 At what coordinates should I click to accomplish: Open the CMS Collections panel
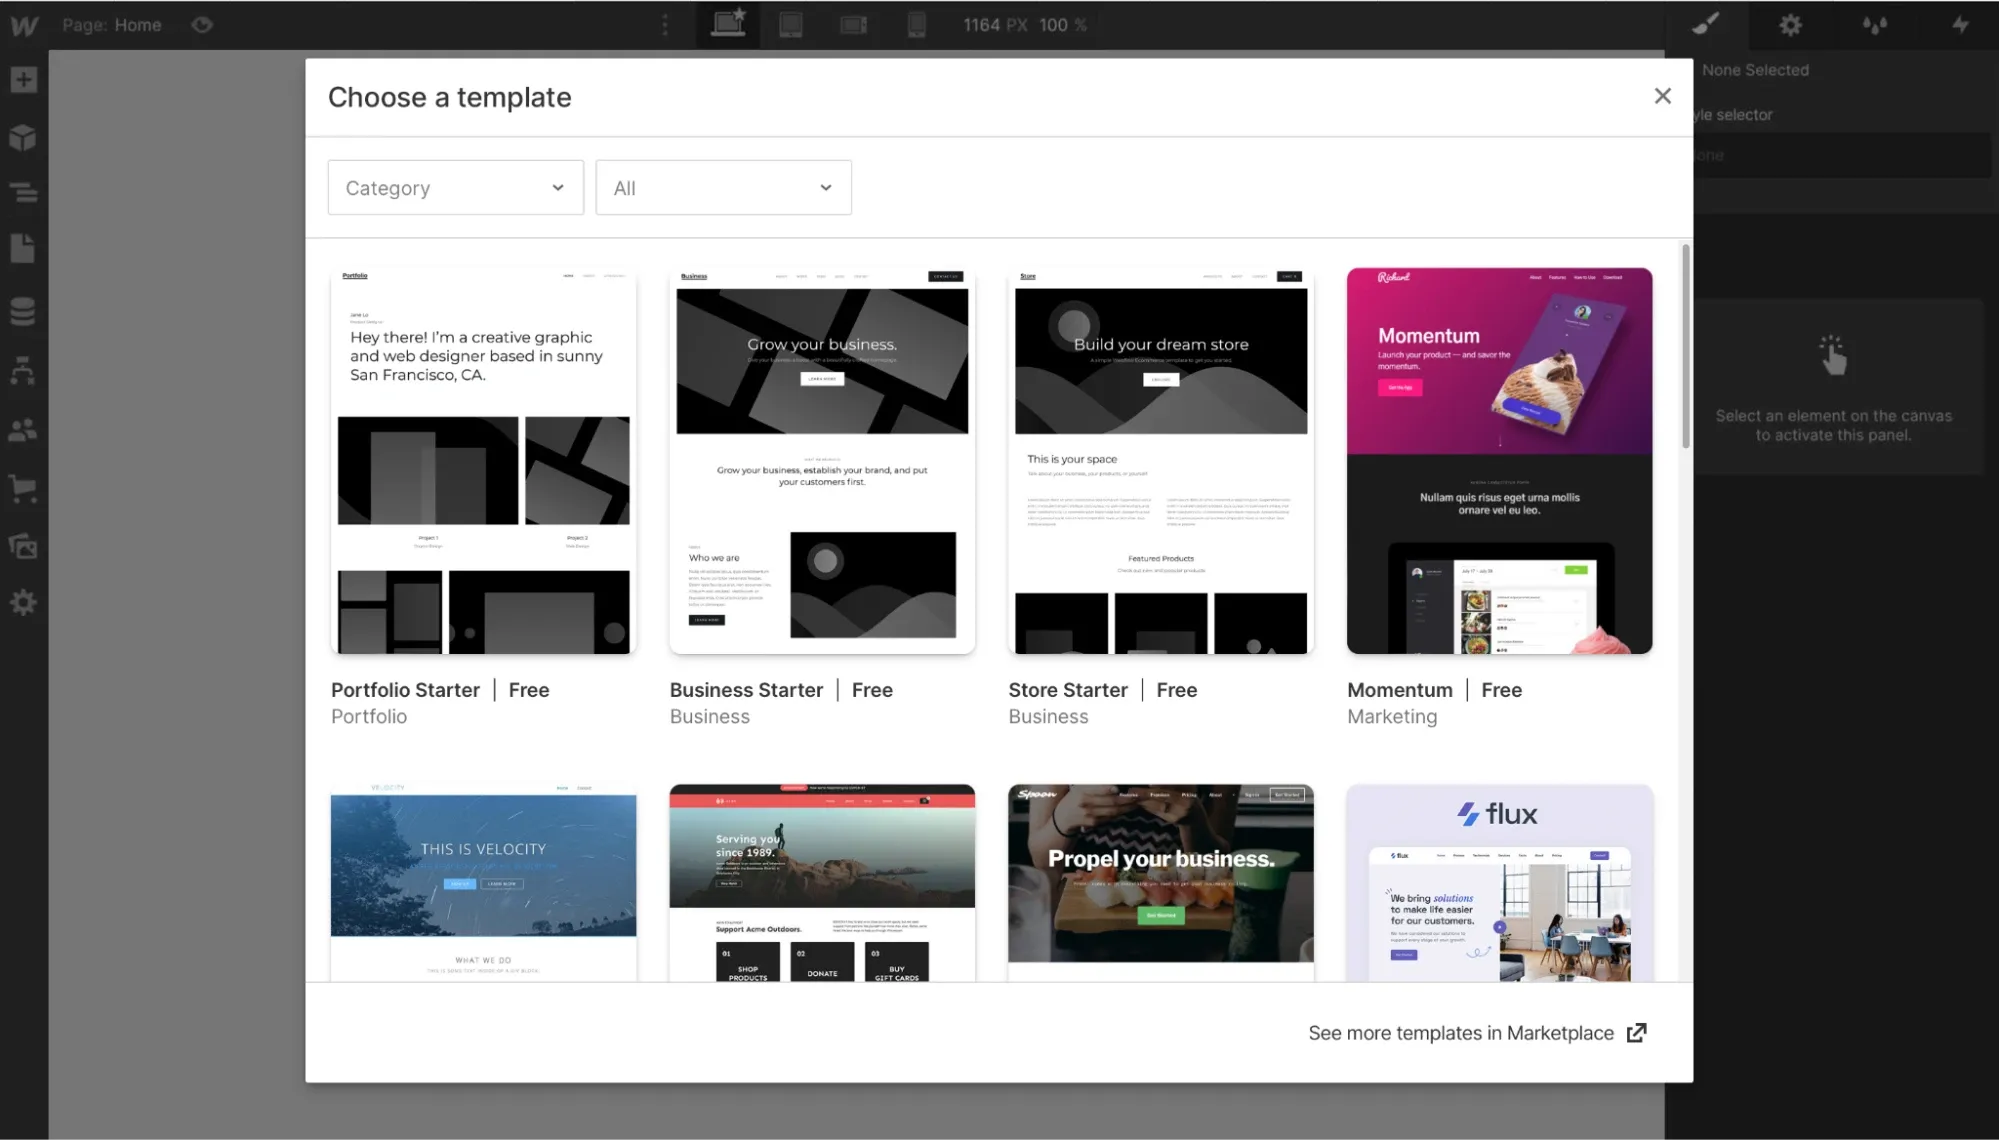(23, 311)
